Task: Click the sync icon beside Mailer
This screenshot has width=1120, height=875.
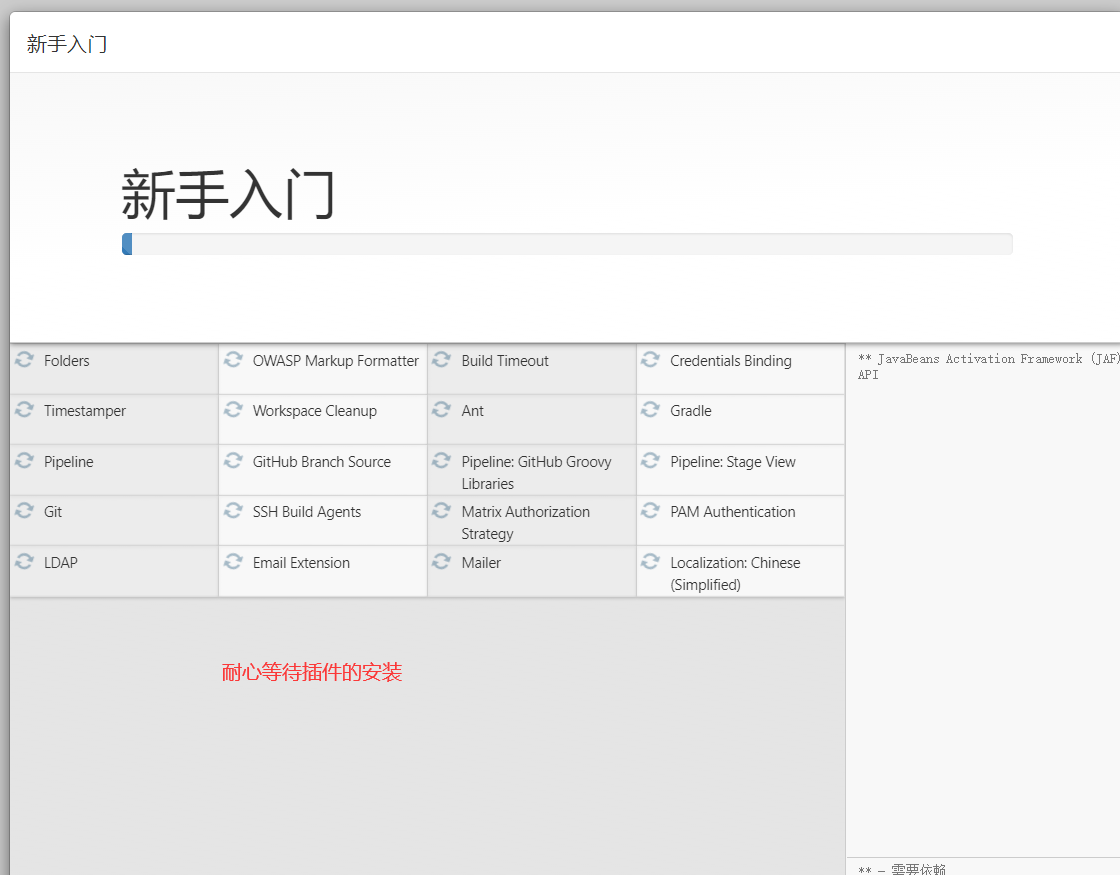Action: pos(441,561)
